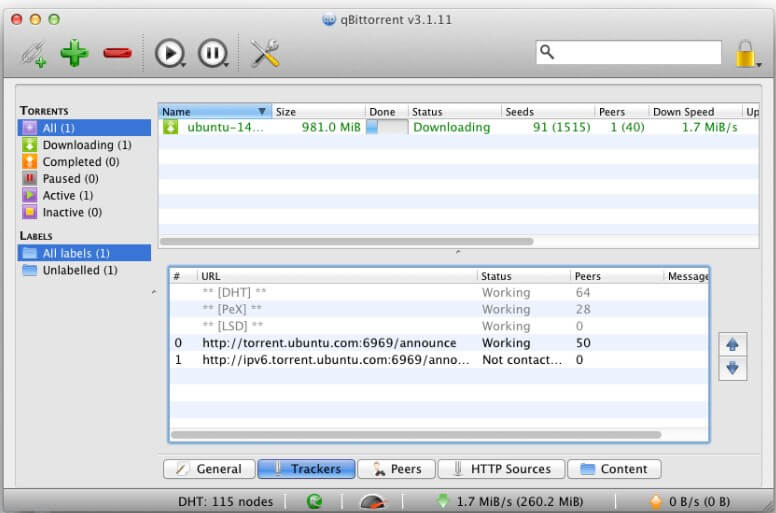This screenshot has height=513, width=776.
Task: Click the upload speed 0 B/s status
Action: (x=690, y=502)
